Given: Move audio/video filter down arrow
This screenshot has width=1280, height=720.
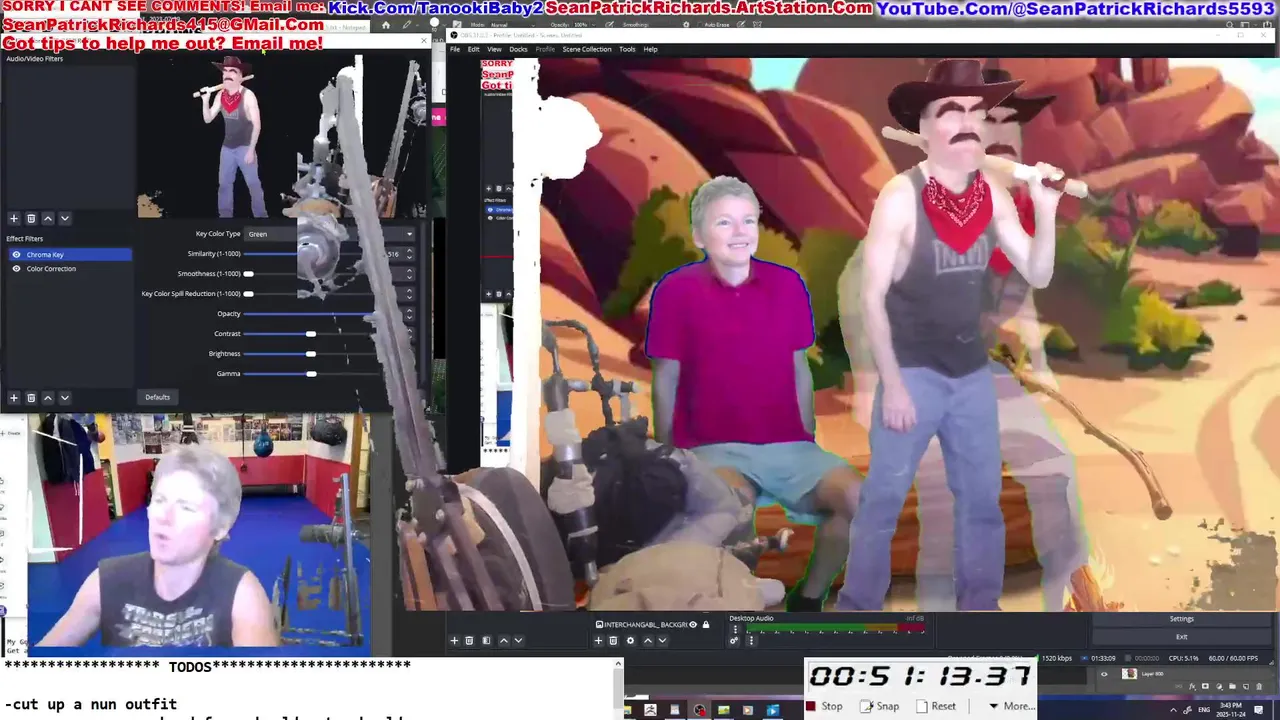Looking at the screenshot, I should (x=65, y=218).
